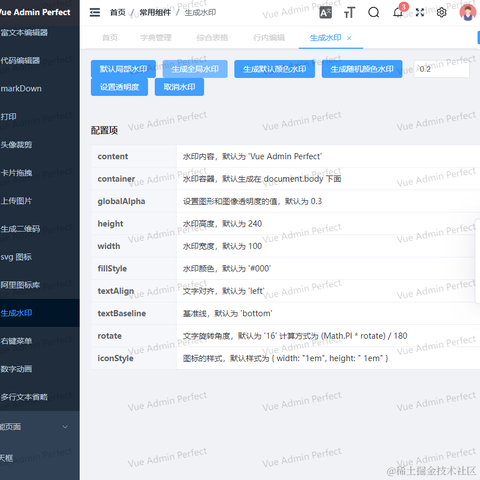Click the container table cell

134,179
